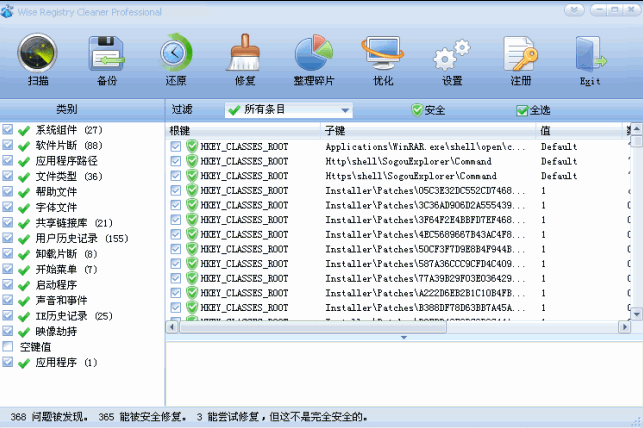Click the horizontal scrollbar left arrow

coord(172,327)
